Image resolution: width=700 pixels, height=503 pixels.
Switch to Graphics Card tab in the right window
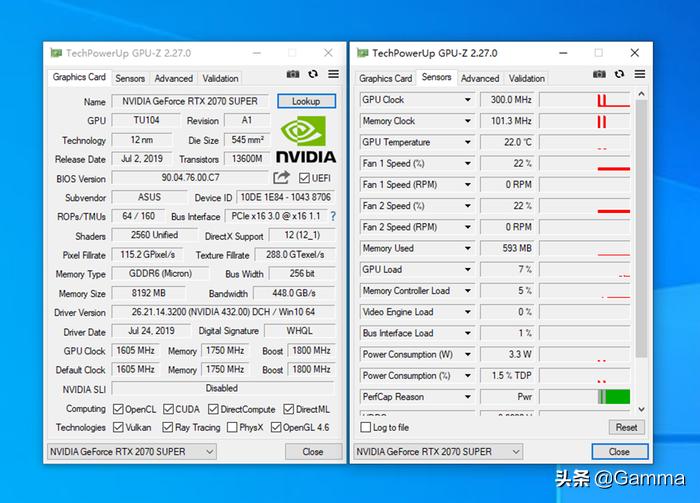(x=385, y=78)
